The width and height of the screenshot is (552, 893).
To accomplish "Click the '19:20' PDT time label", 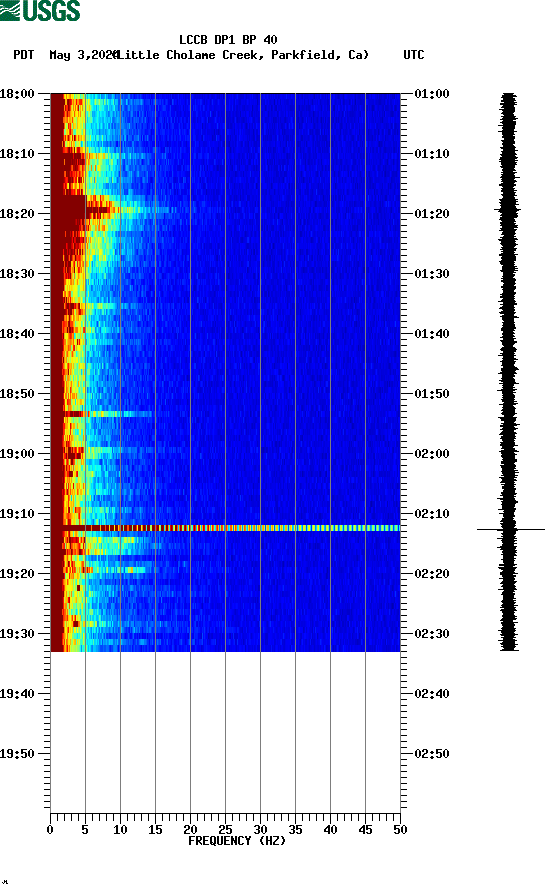I will pos(18,574).
